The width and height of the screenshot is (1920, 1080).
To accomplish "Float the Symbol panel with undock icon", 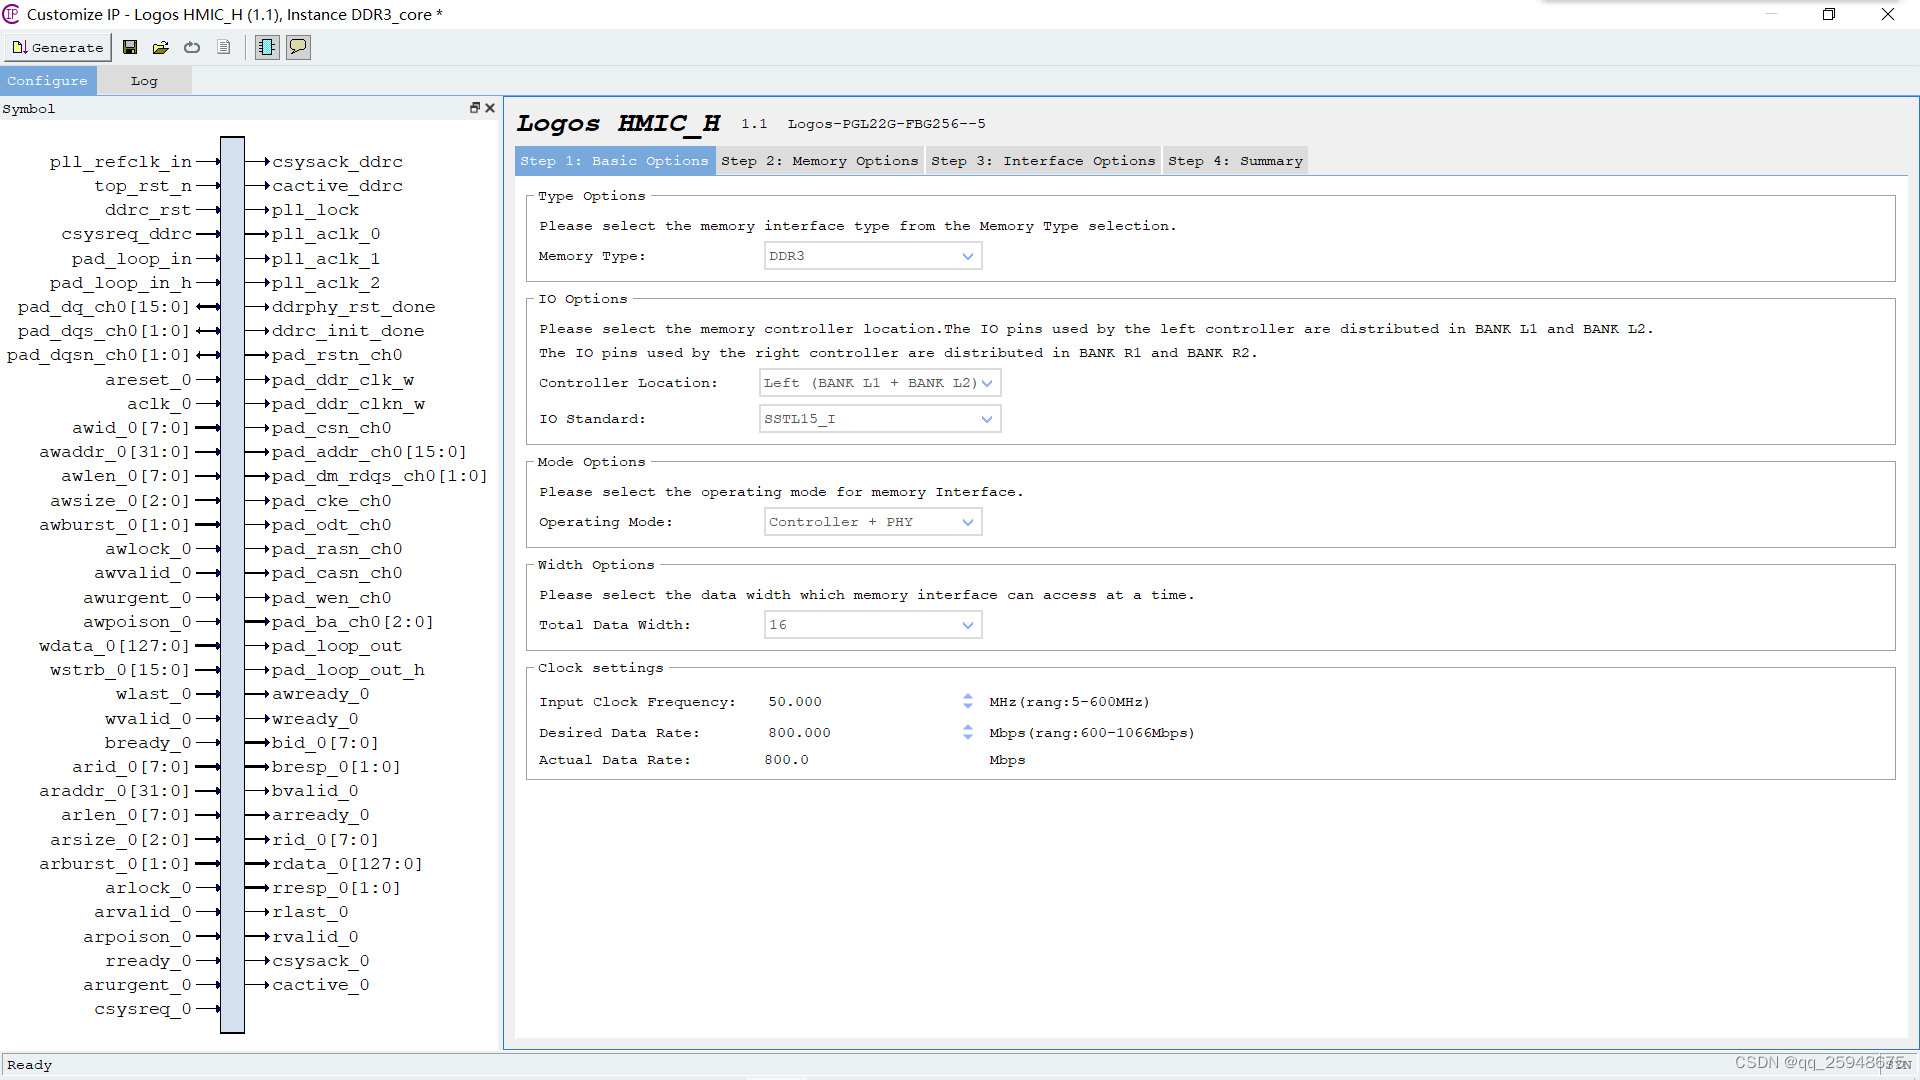I will (x=475, y=108).
